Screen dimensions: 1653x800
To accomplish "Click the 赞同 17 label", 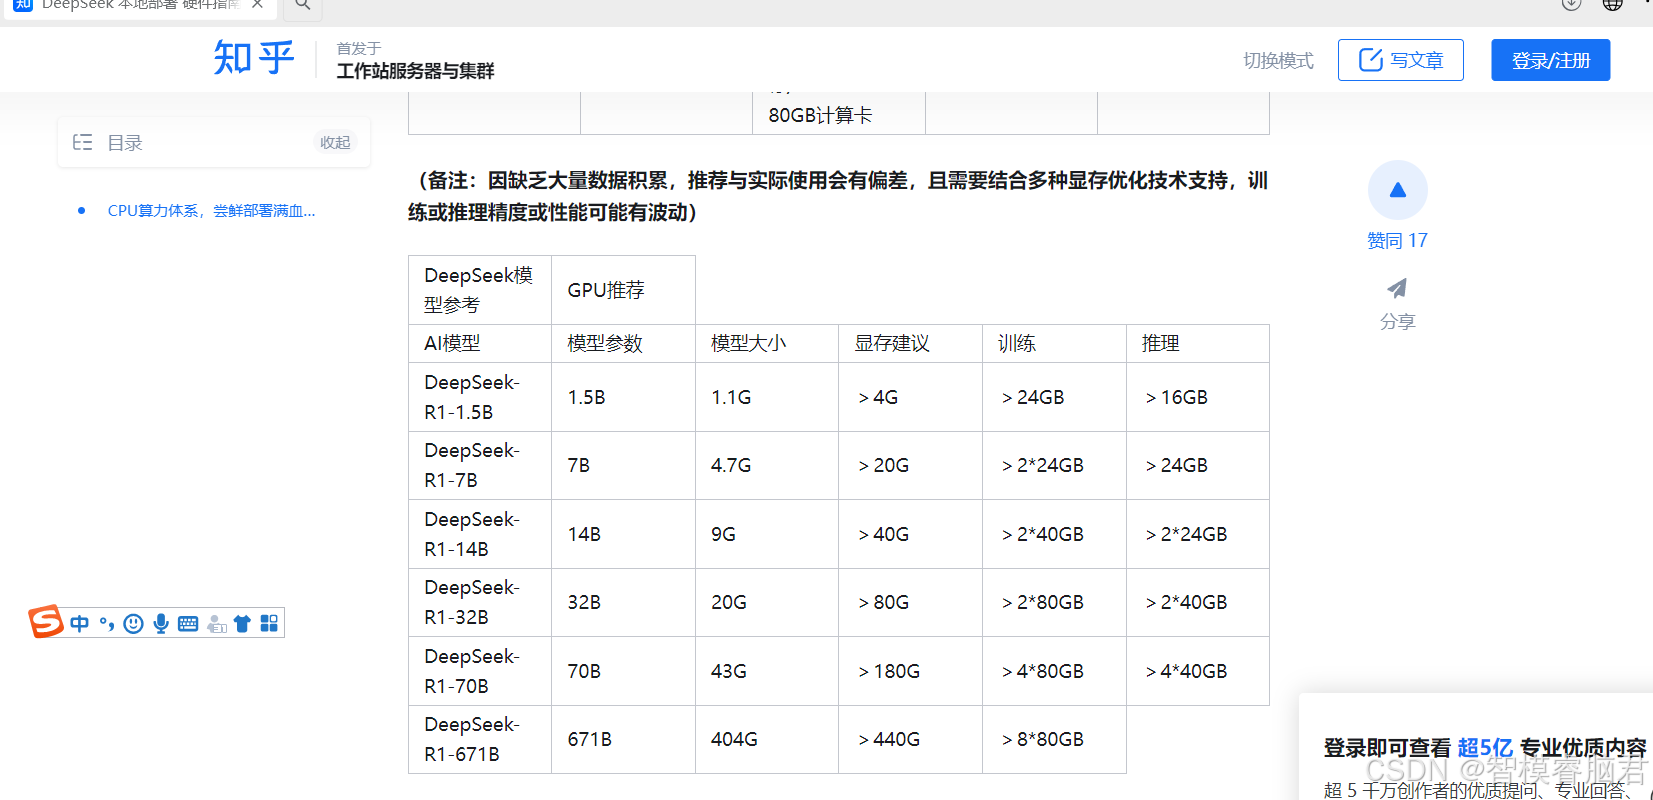I will [1397, 241].
